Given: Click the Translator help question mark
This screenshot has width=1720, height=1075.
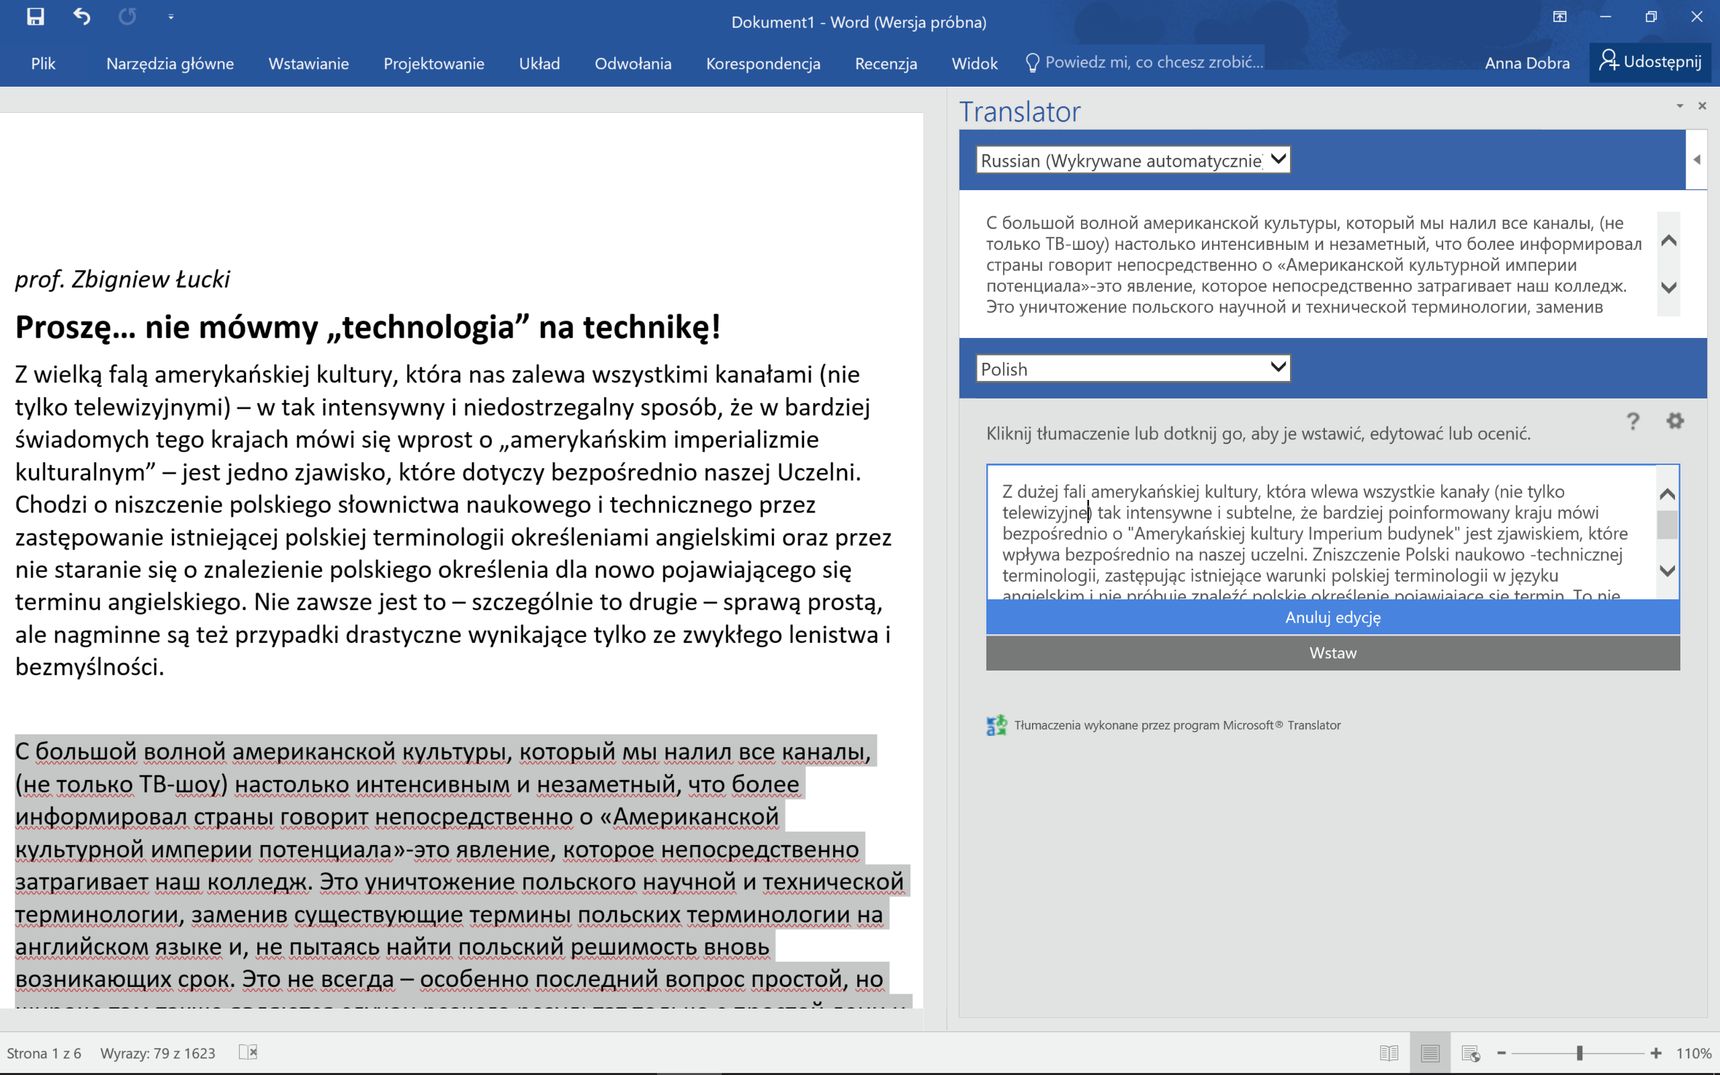Looking at the screenshot, I should 1633,421.
